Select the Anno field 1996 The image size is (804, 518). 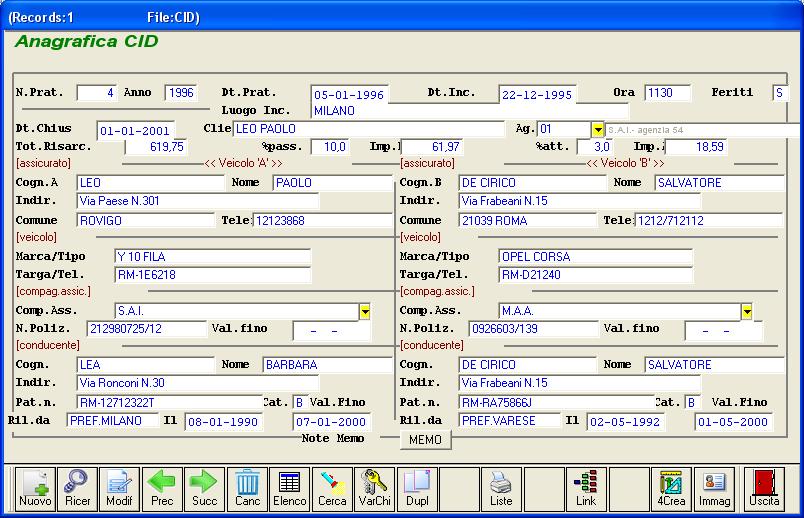click(x=181, y=93)
